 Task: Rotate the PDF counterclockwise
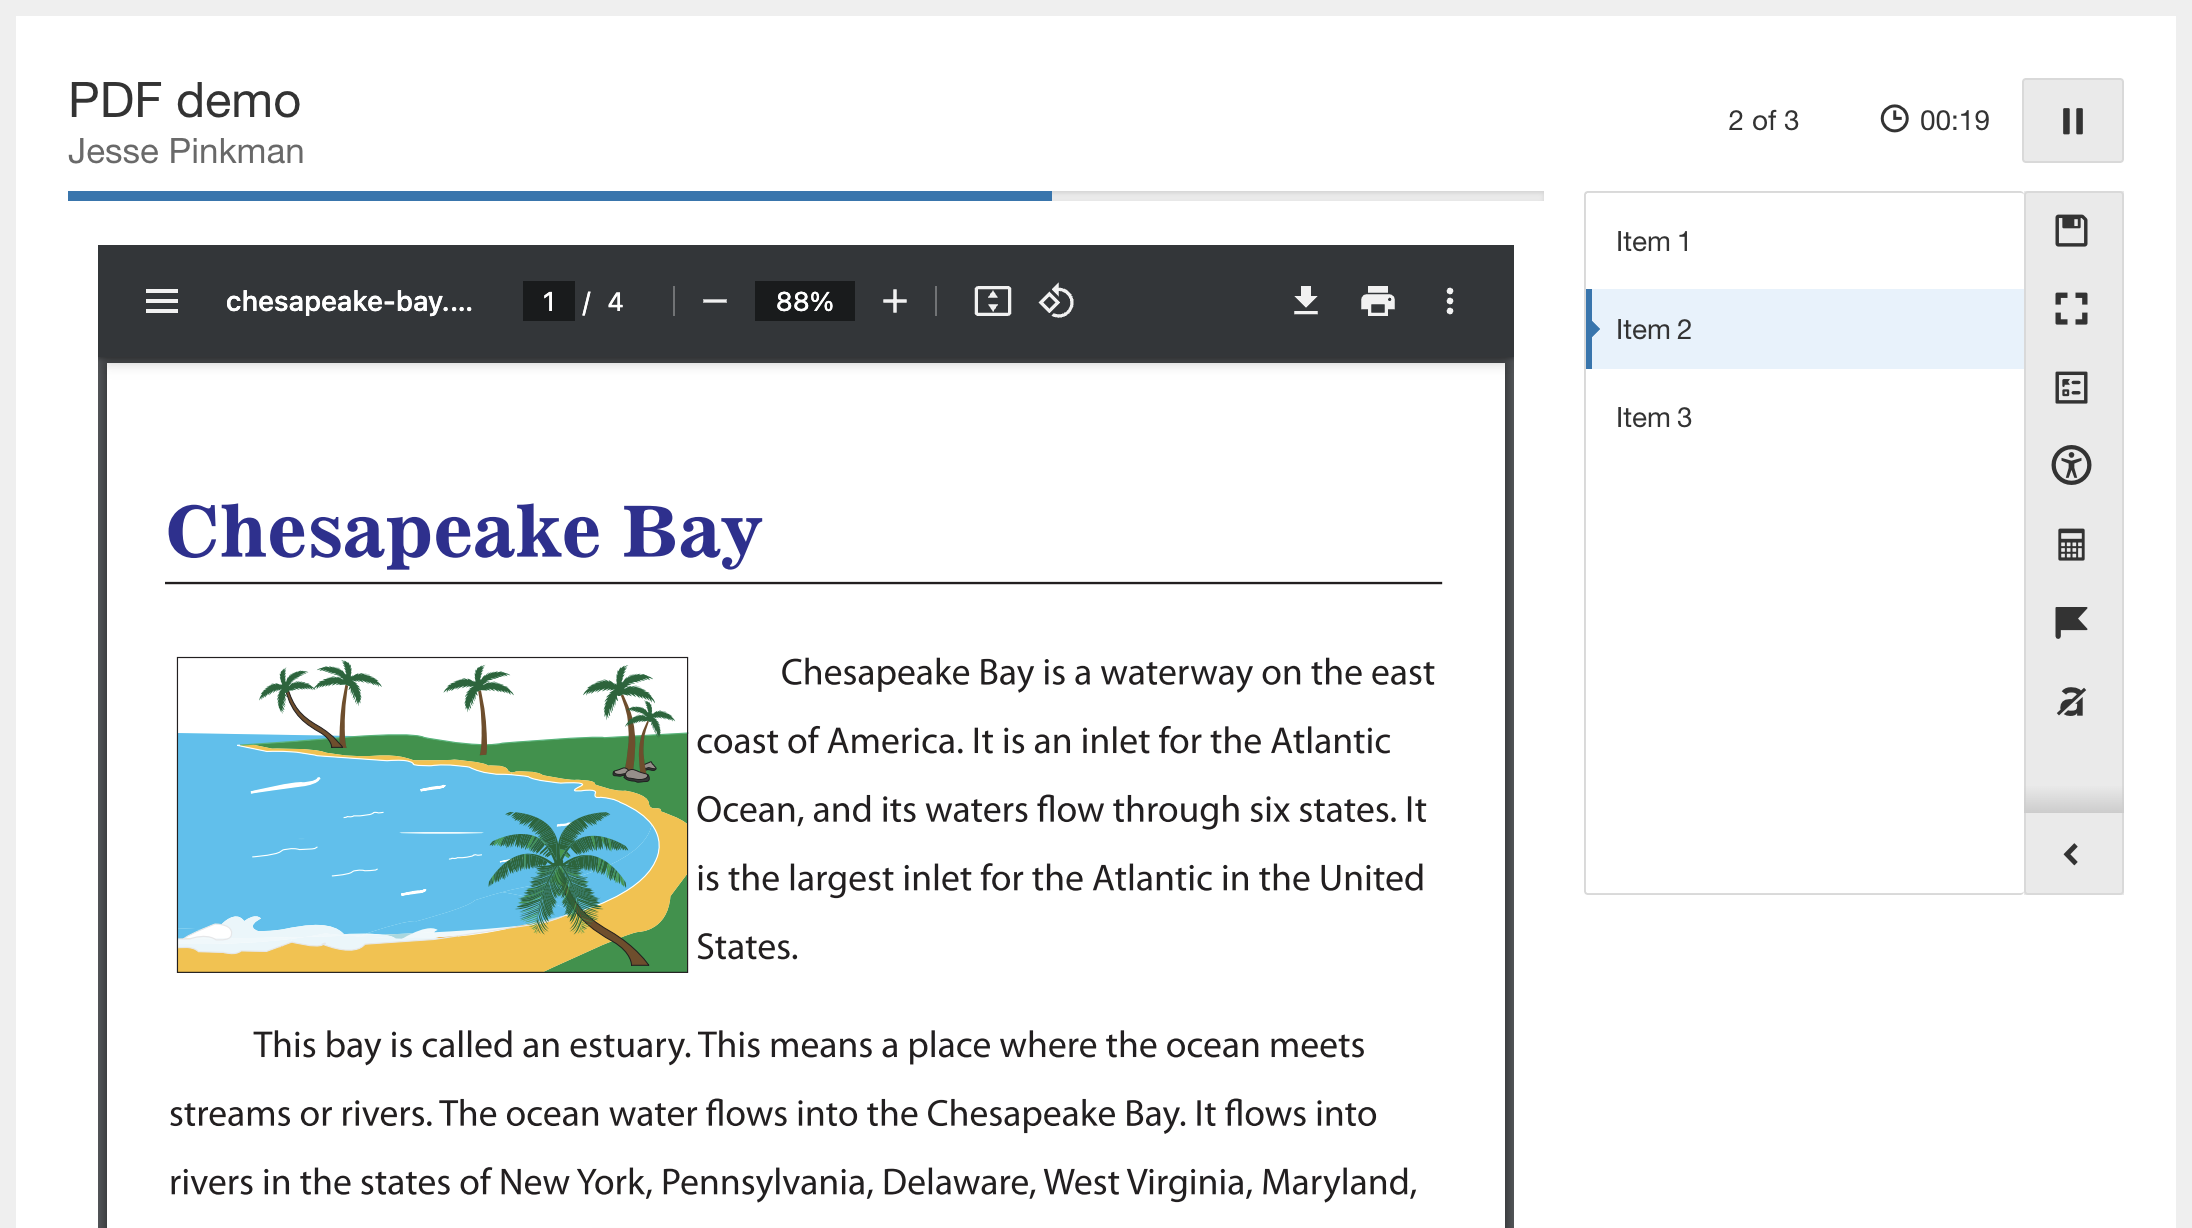tap(1056, 301)
